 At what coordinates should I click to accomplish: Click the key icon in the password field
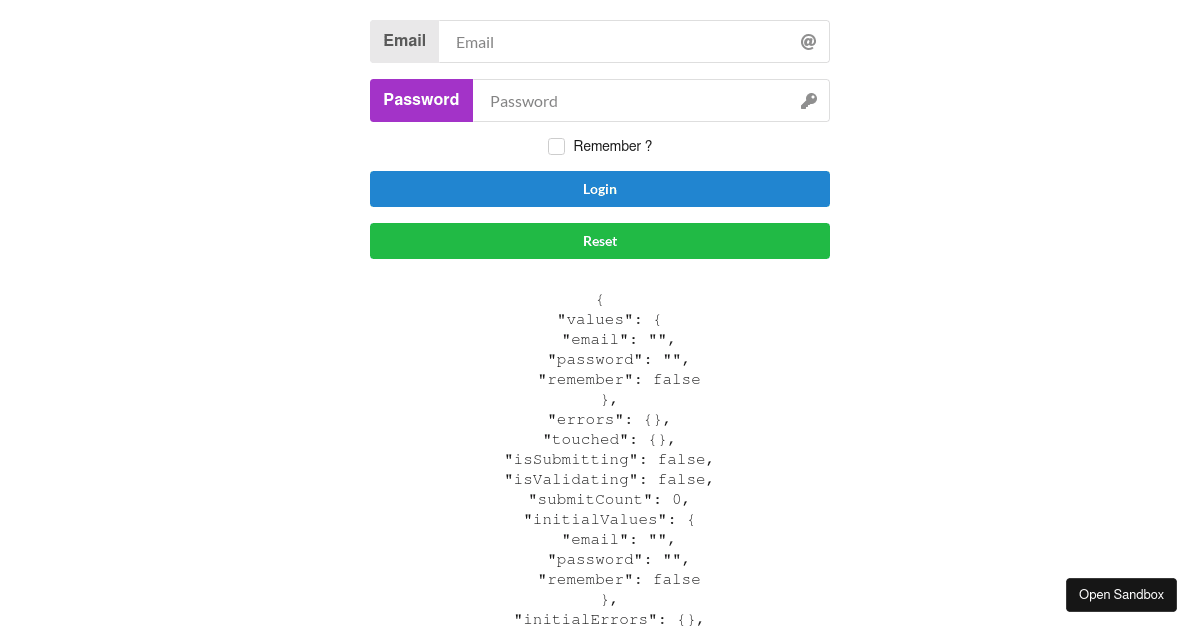point(808,100)
